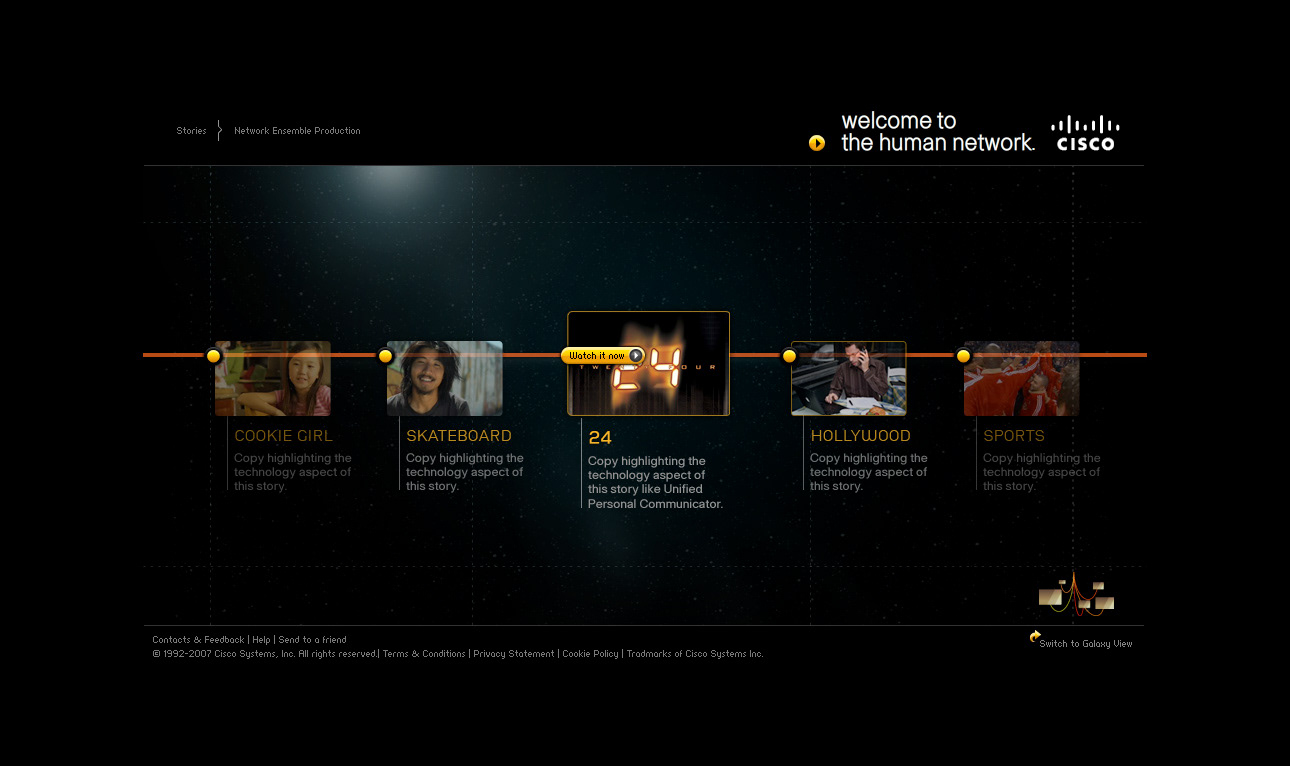Click the 24 story description mentioning Unified Personal Communicator

pyautogui.click(x=655, y=483)
